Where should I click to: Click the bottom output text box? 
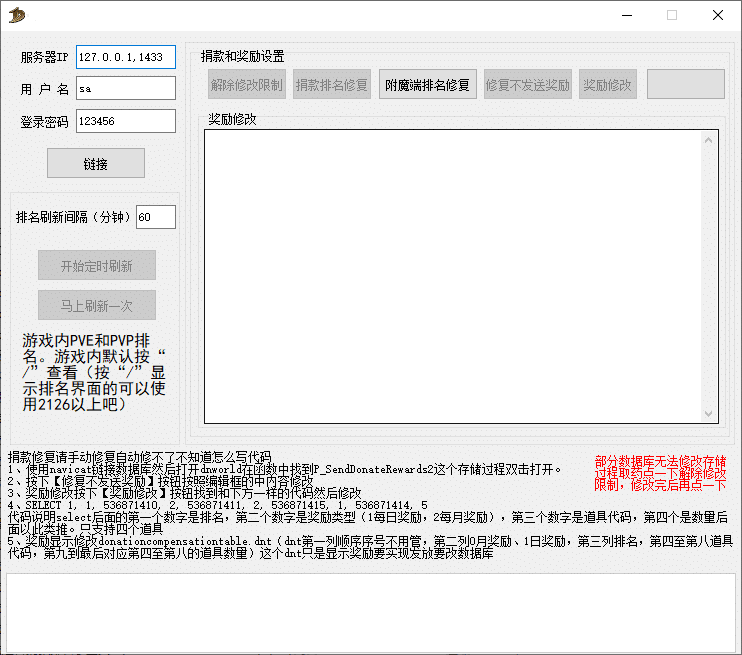pyautogui.click(x=370, y=610)
